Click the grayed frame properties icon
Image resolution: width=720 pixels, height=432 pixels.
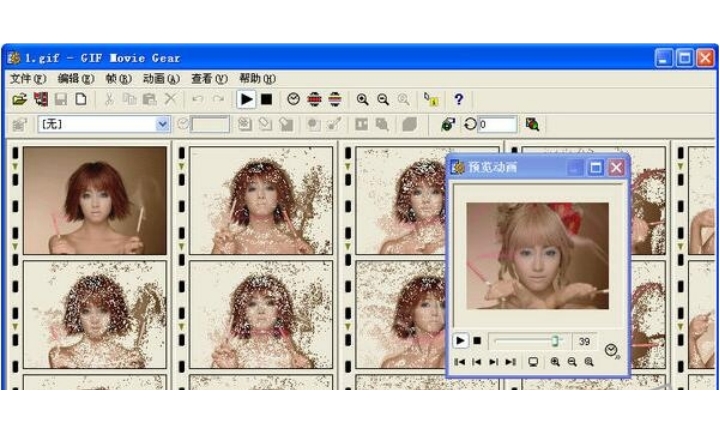(19, 124)
